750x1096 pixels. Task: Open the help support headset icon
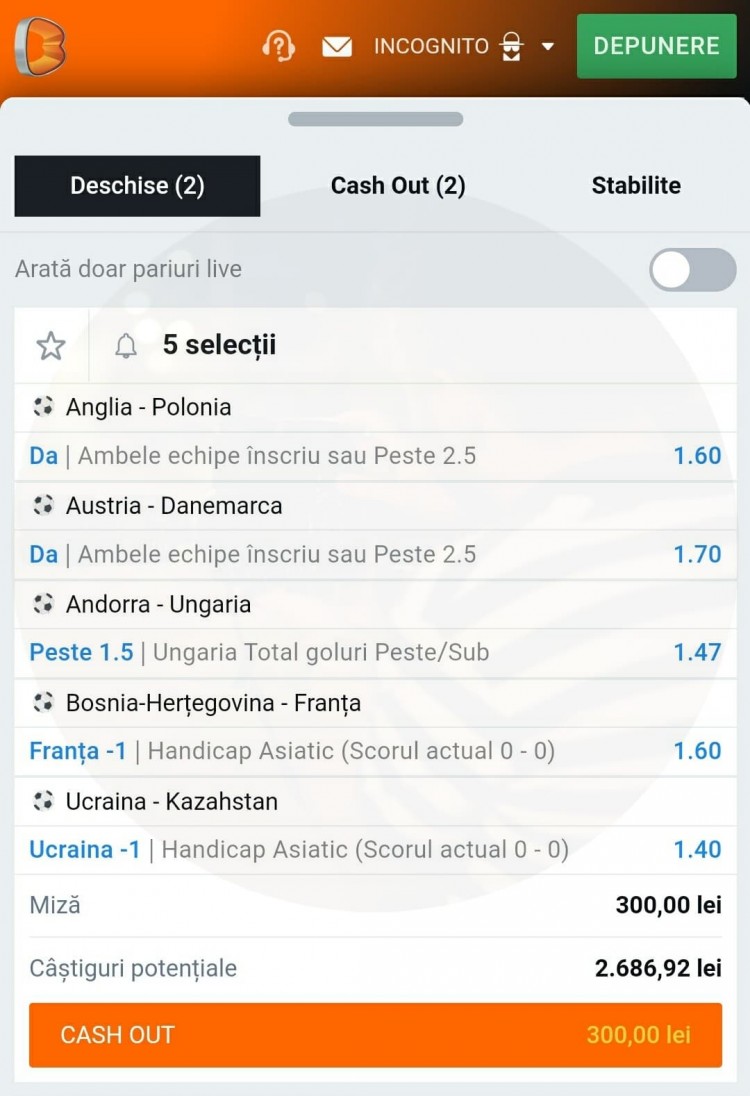[x=278, y=46]
